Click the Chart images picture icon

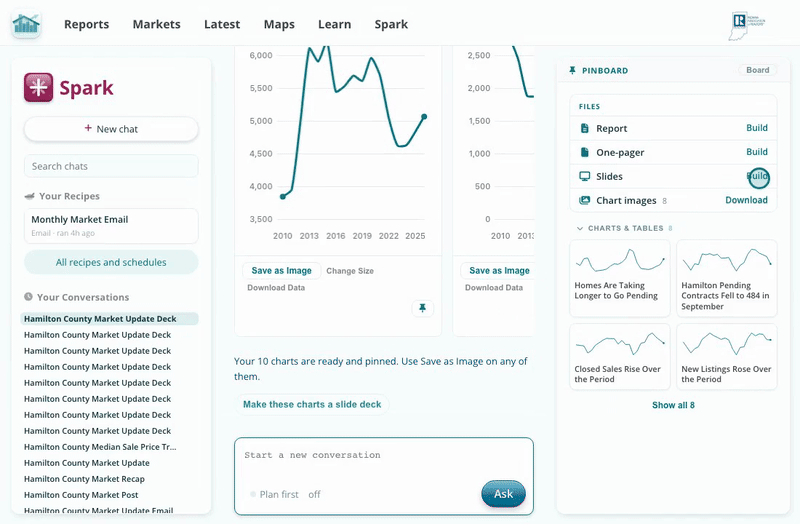(585, 200)
